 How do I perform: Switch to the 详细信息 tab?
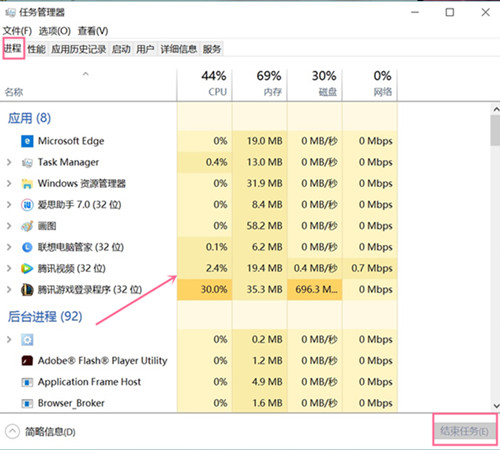click(x=179, y=49)
